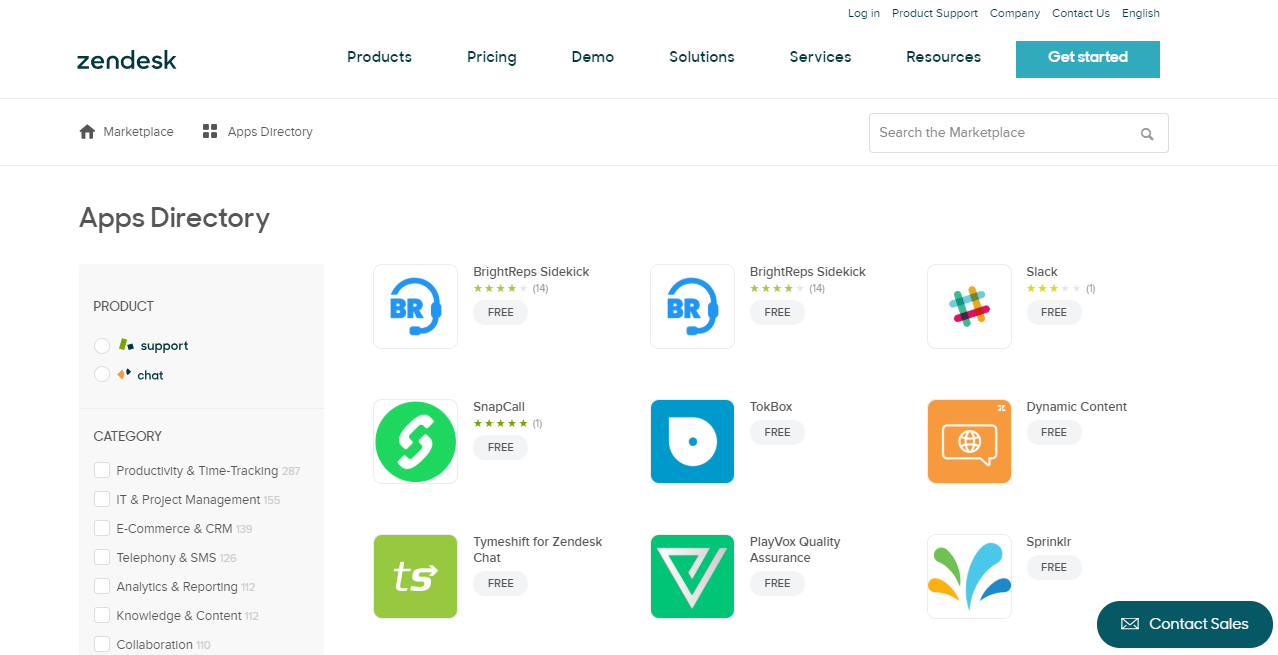Viewport: 1278px width, 655px height.
Task: Open the TokBox title link
Action: [771, 407]
